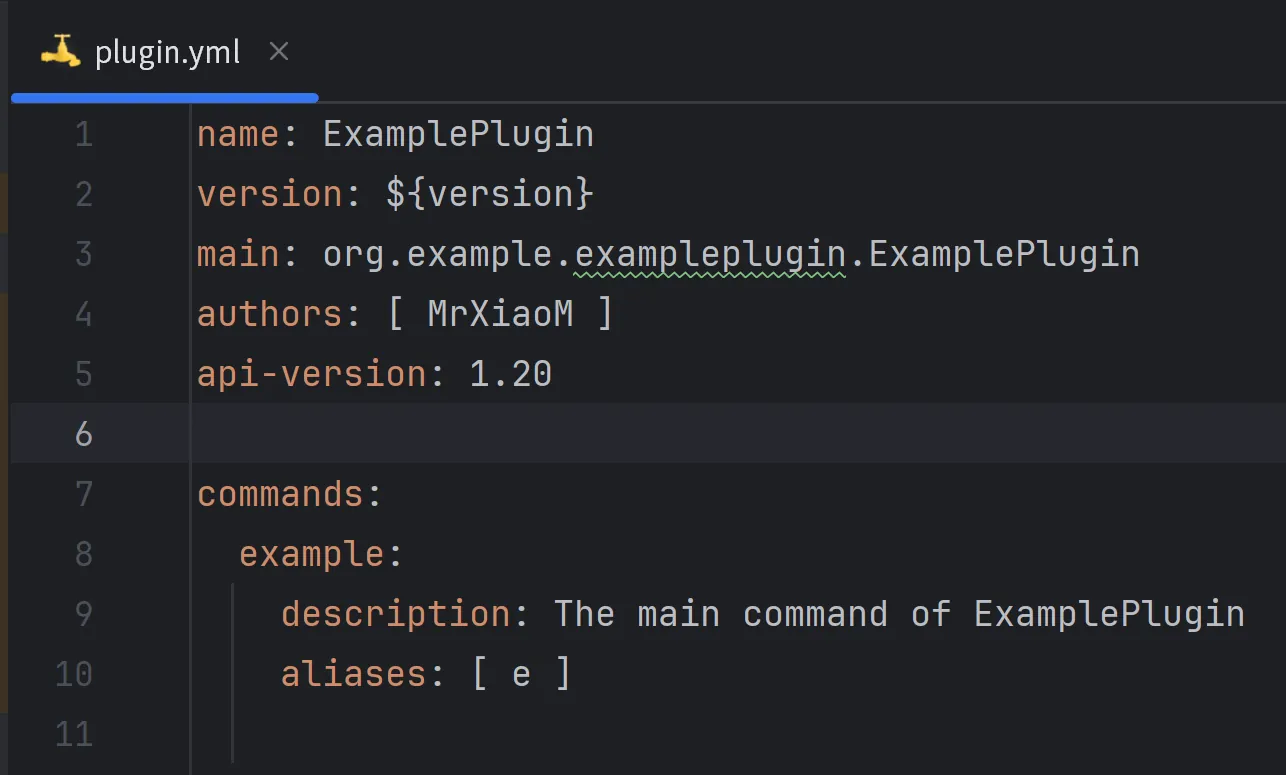The width and height of the screenshot is (1286, 775).
Task: Click the 'description' key on line 9
Action: click(395, 614)
